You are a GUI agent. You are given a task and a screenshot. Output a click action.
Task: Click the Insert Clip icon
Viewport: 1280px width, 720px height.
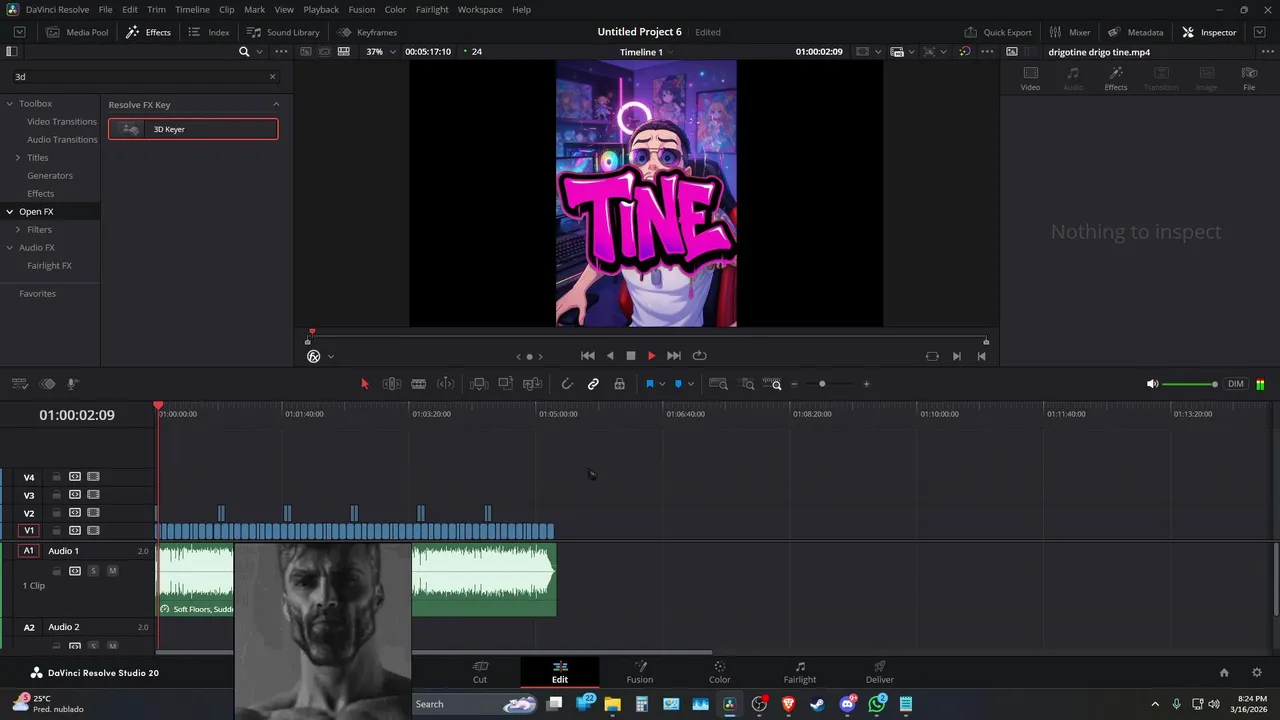[x=479, y=384]
